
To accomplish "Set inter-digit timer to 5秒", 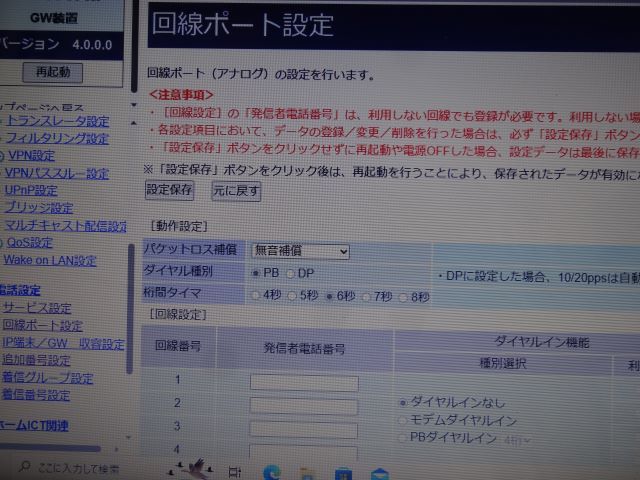I will pos(292,296).
